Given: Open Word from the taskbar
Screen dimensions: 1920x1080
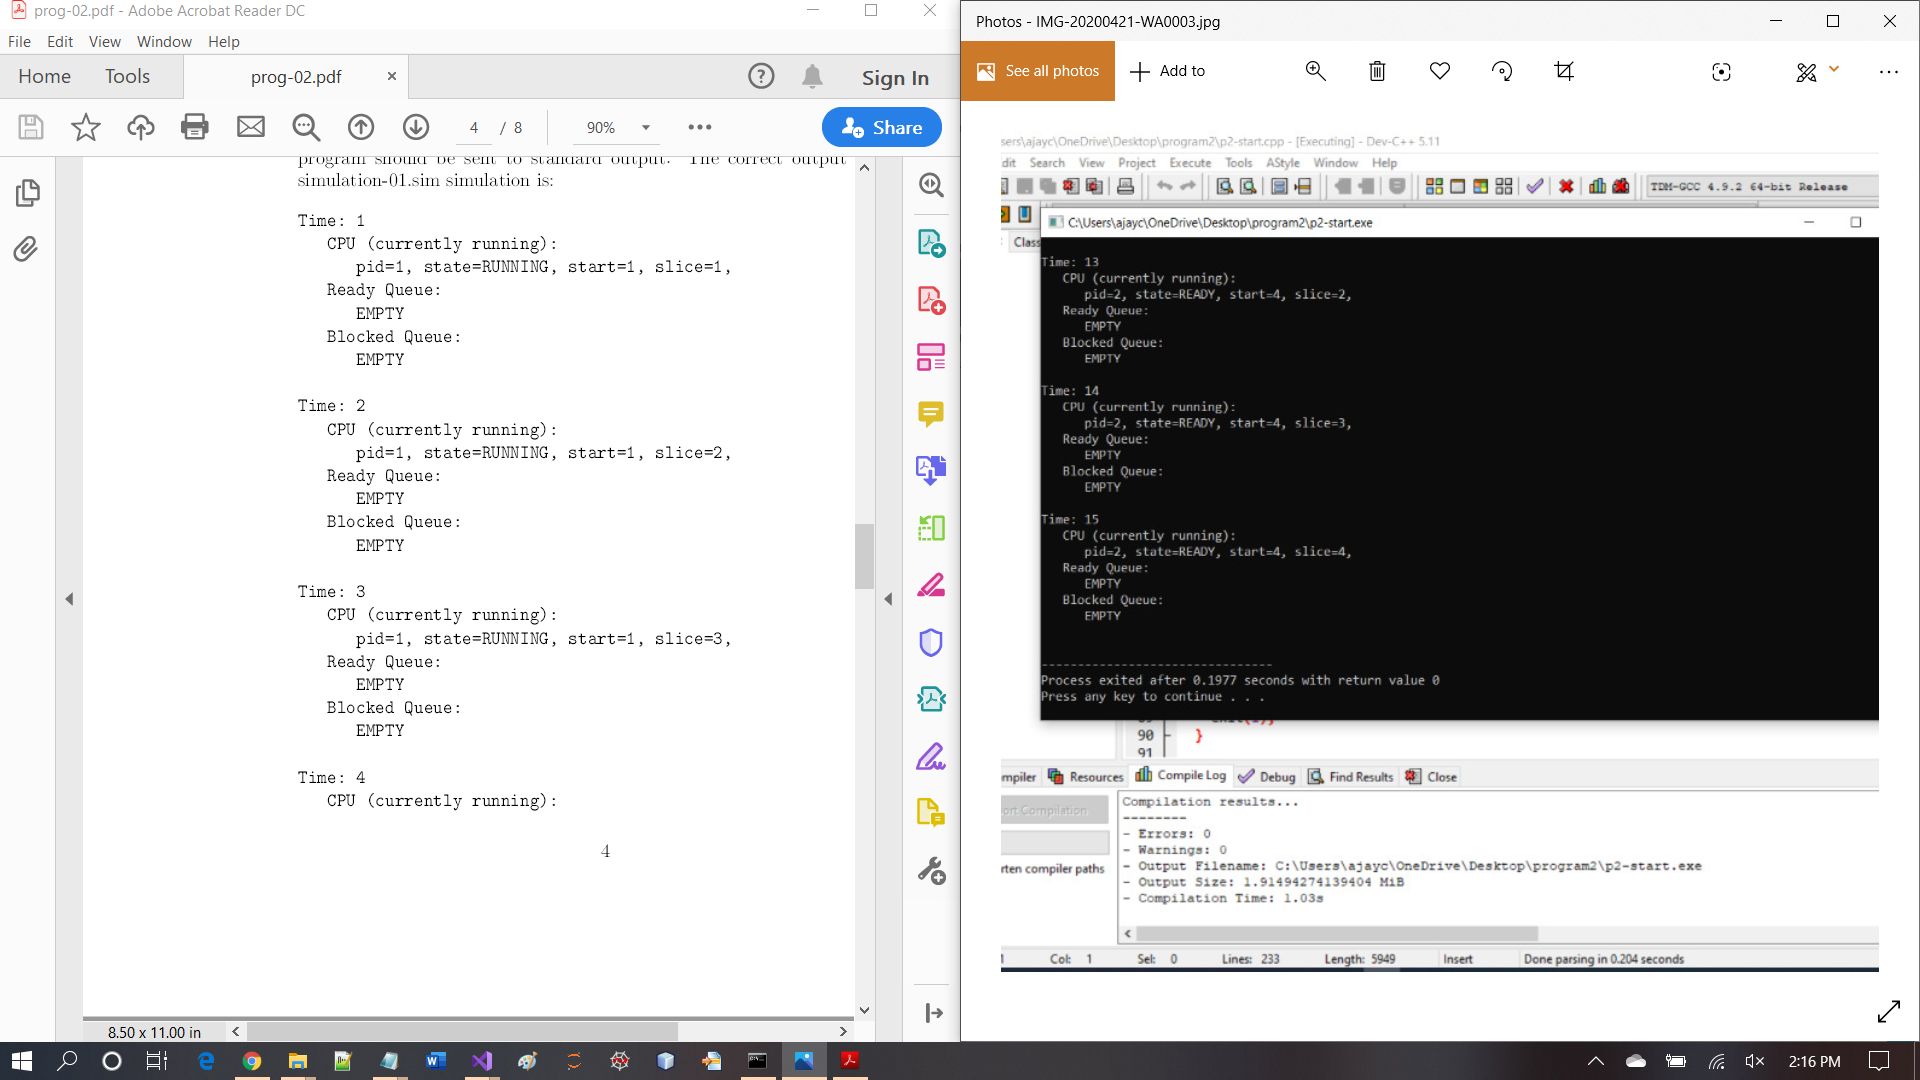Looking at the screenshot, I should (x=435, y=1061).
